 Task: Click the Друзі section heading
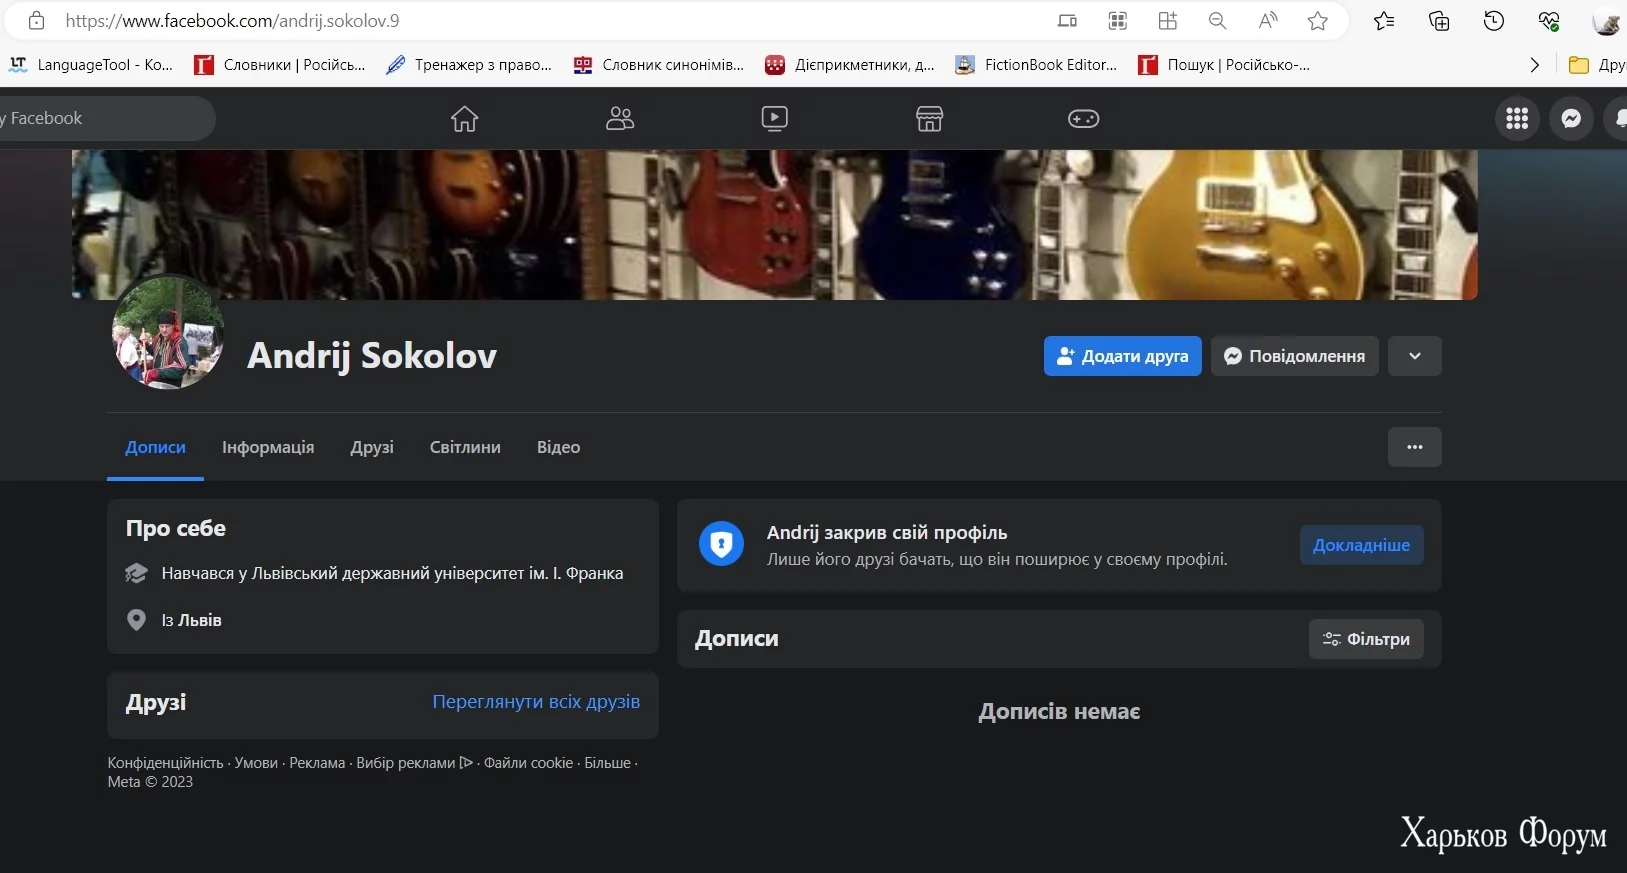click(x=156, y=702)
